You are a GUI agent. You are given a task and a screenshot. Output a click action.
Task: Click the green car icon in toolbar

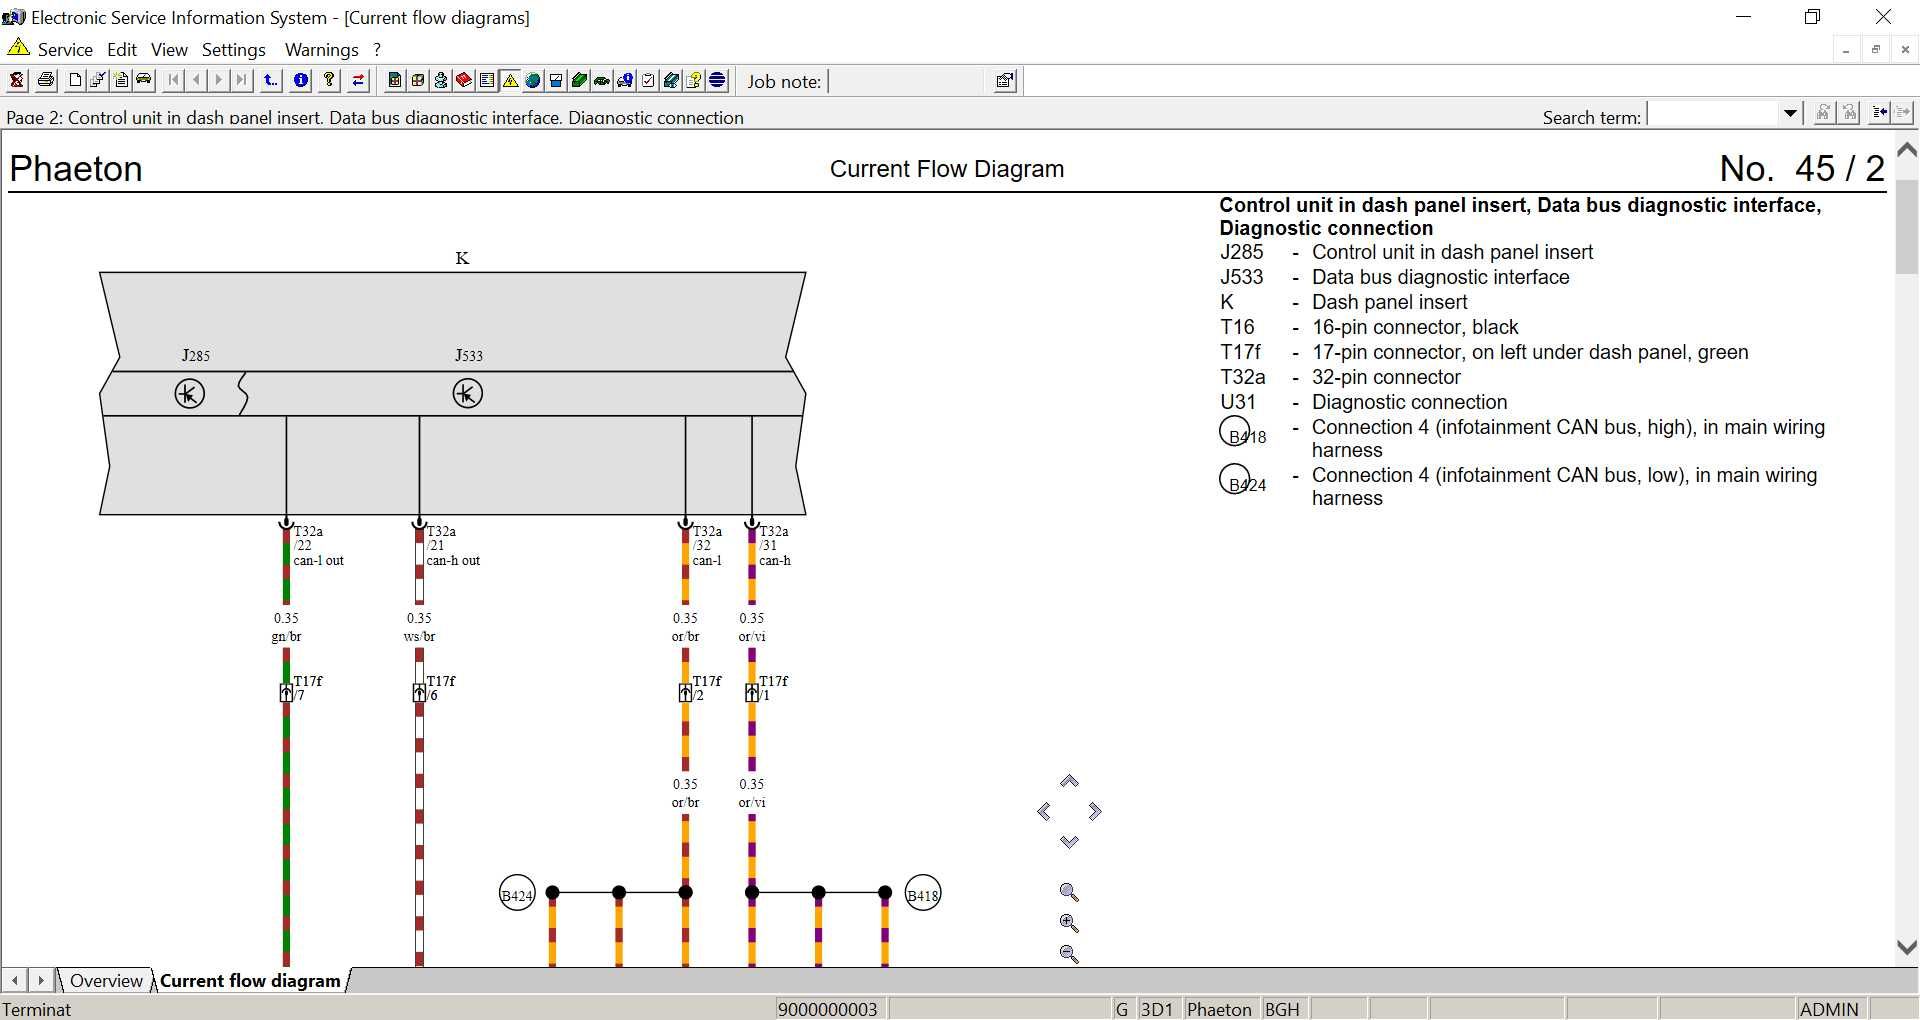[x=602, y=80]
